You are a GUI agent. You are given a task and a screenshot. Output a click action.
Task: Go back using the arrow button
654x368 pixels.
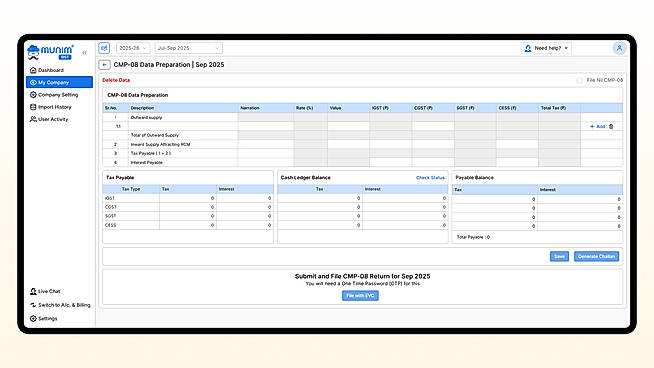(x=104, y=65)
